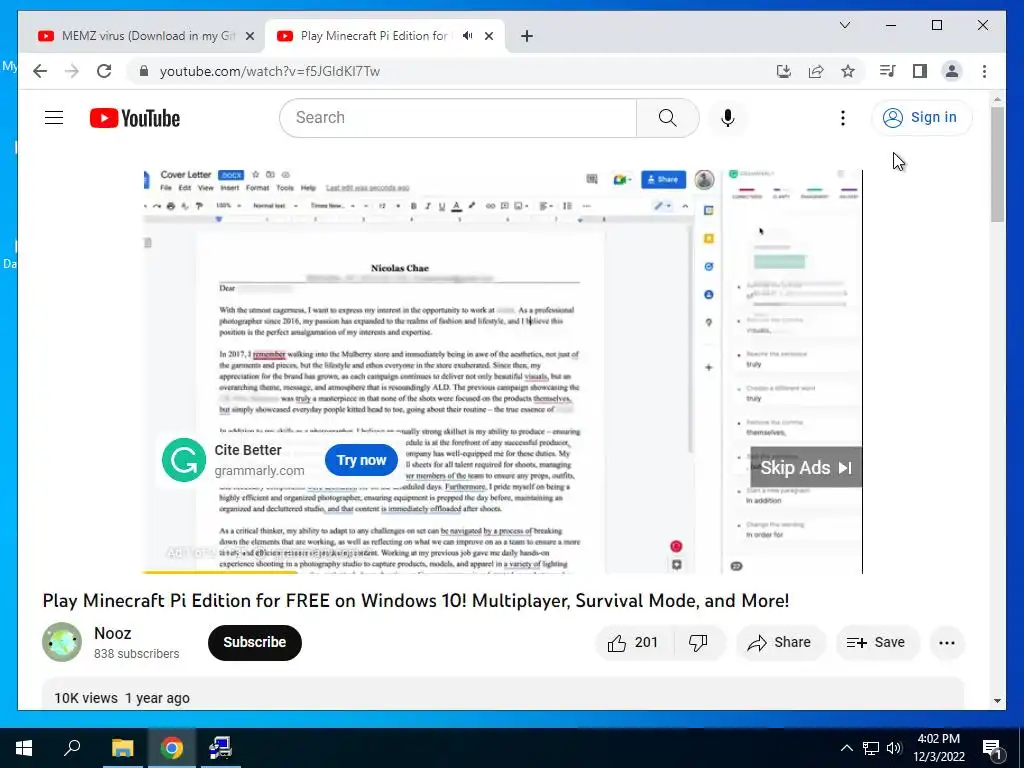Open grammarly.com ad link
1024x768 pixels.
point(259,471)
